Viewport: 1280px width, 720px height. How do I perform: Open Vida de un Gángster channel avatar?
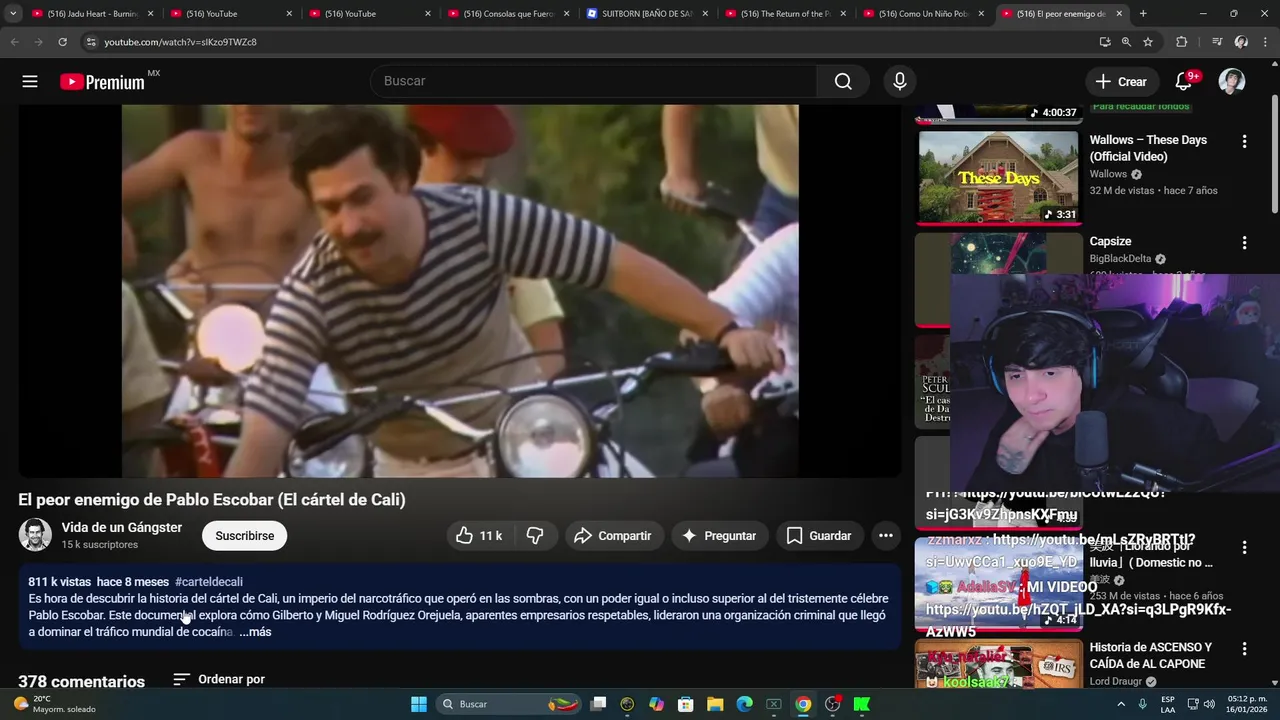click(35, 535)
